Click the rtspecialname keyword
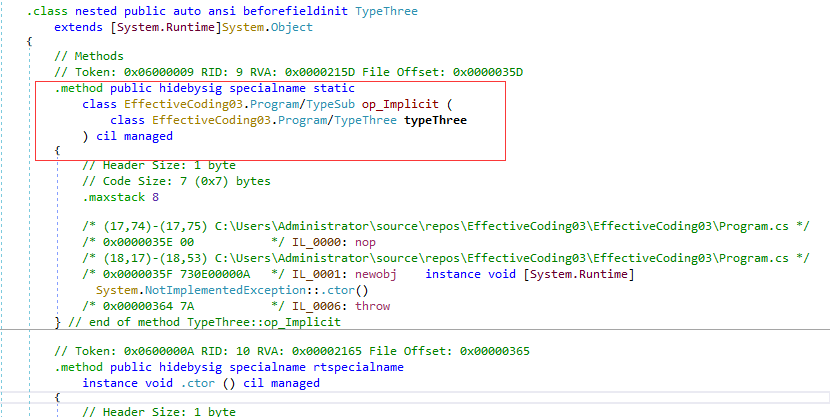The width and height of the screenshot is (830, 417). 358,367
